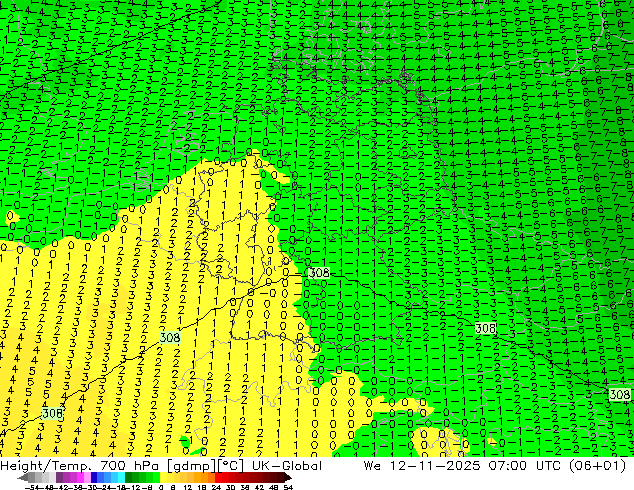Select the dark blue colorbar swatch
Viewport: 634px width, 490px height.
coord(94,478)
